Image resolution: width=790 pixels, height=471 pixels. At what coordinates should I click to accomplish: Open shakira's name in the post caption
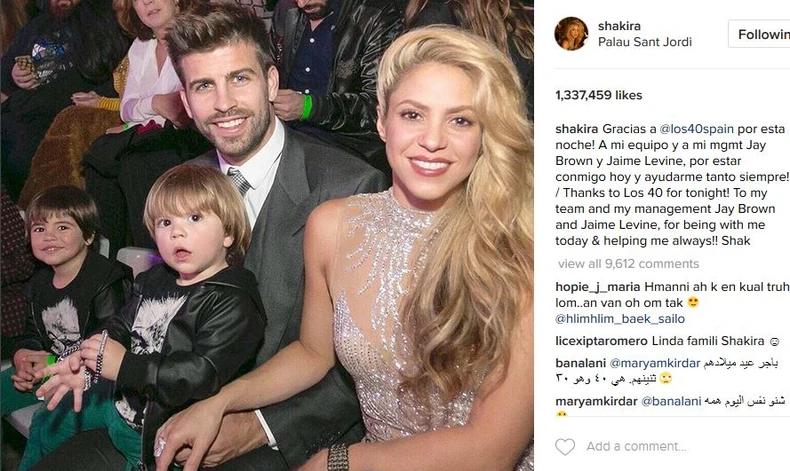click(x=576, y=129)
